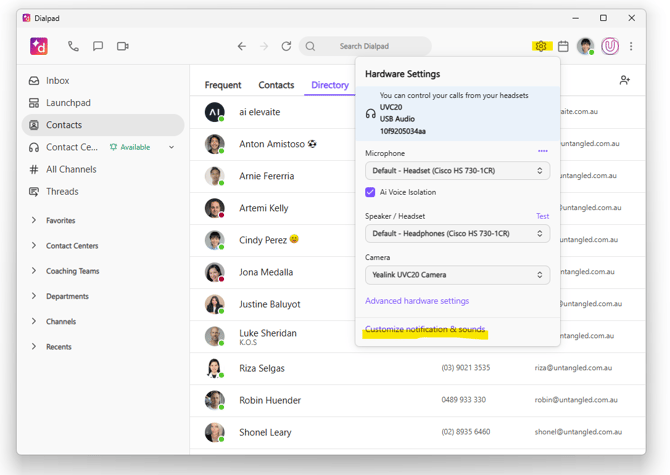The height and width of the screenshot is (475, 670).
Task: Expand the Available status dropdown chevron
Action: tap(171, 147)
